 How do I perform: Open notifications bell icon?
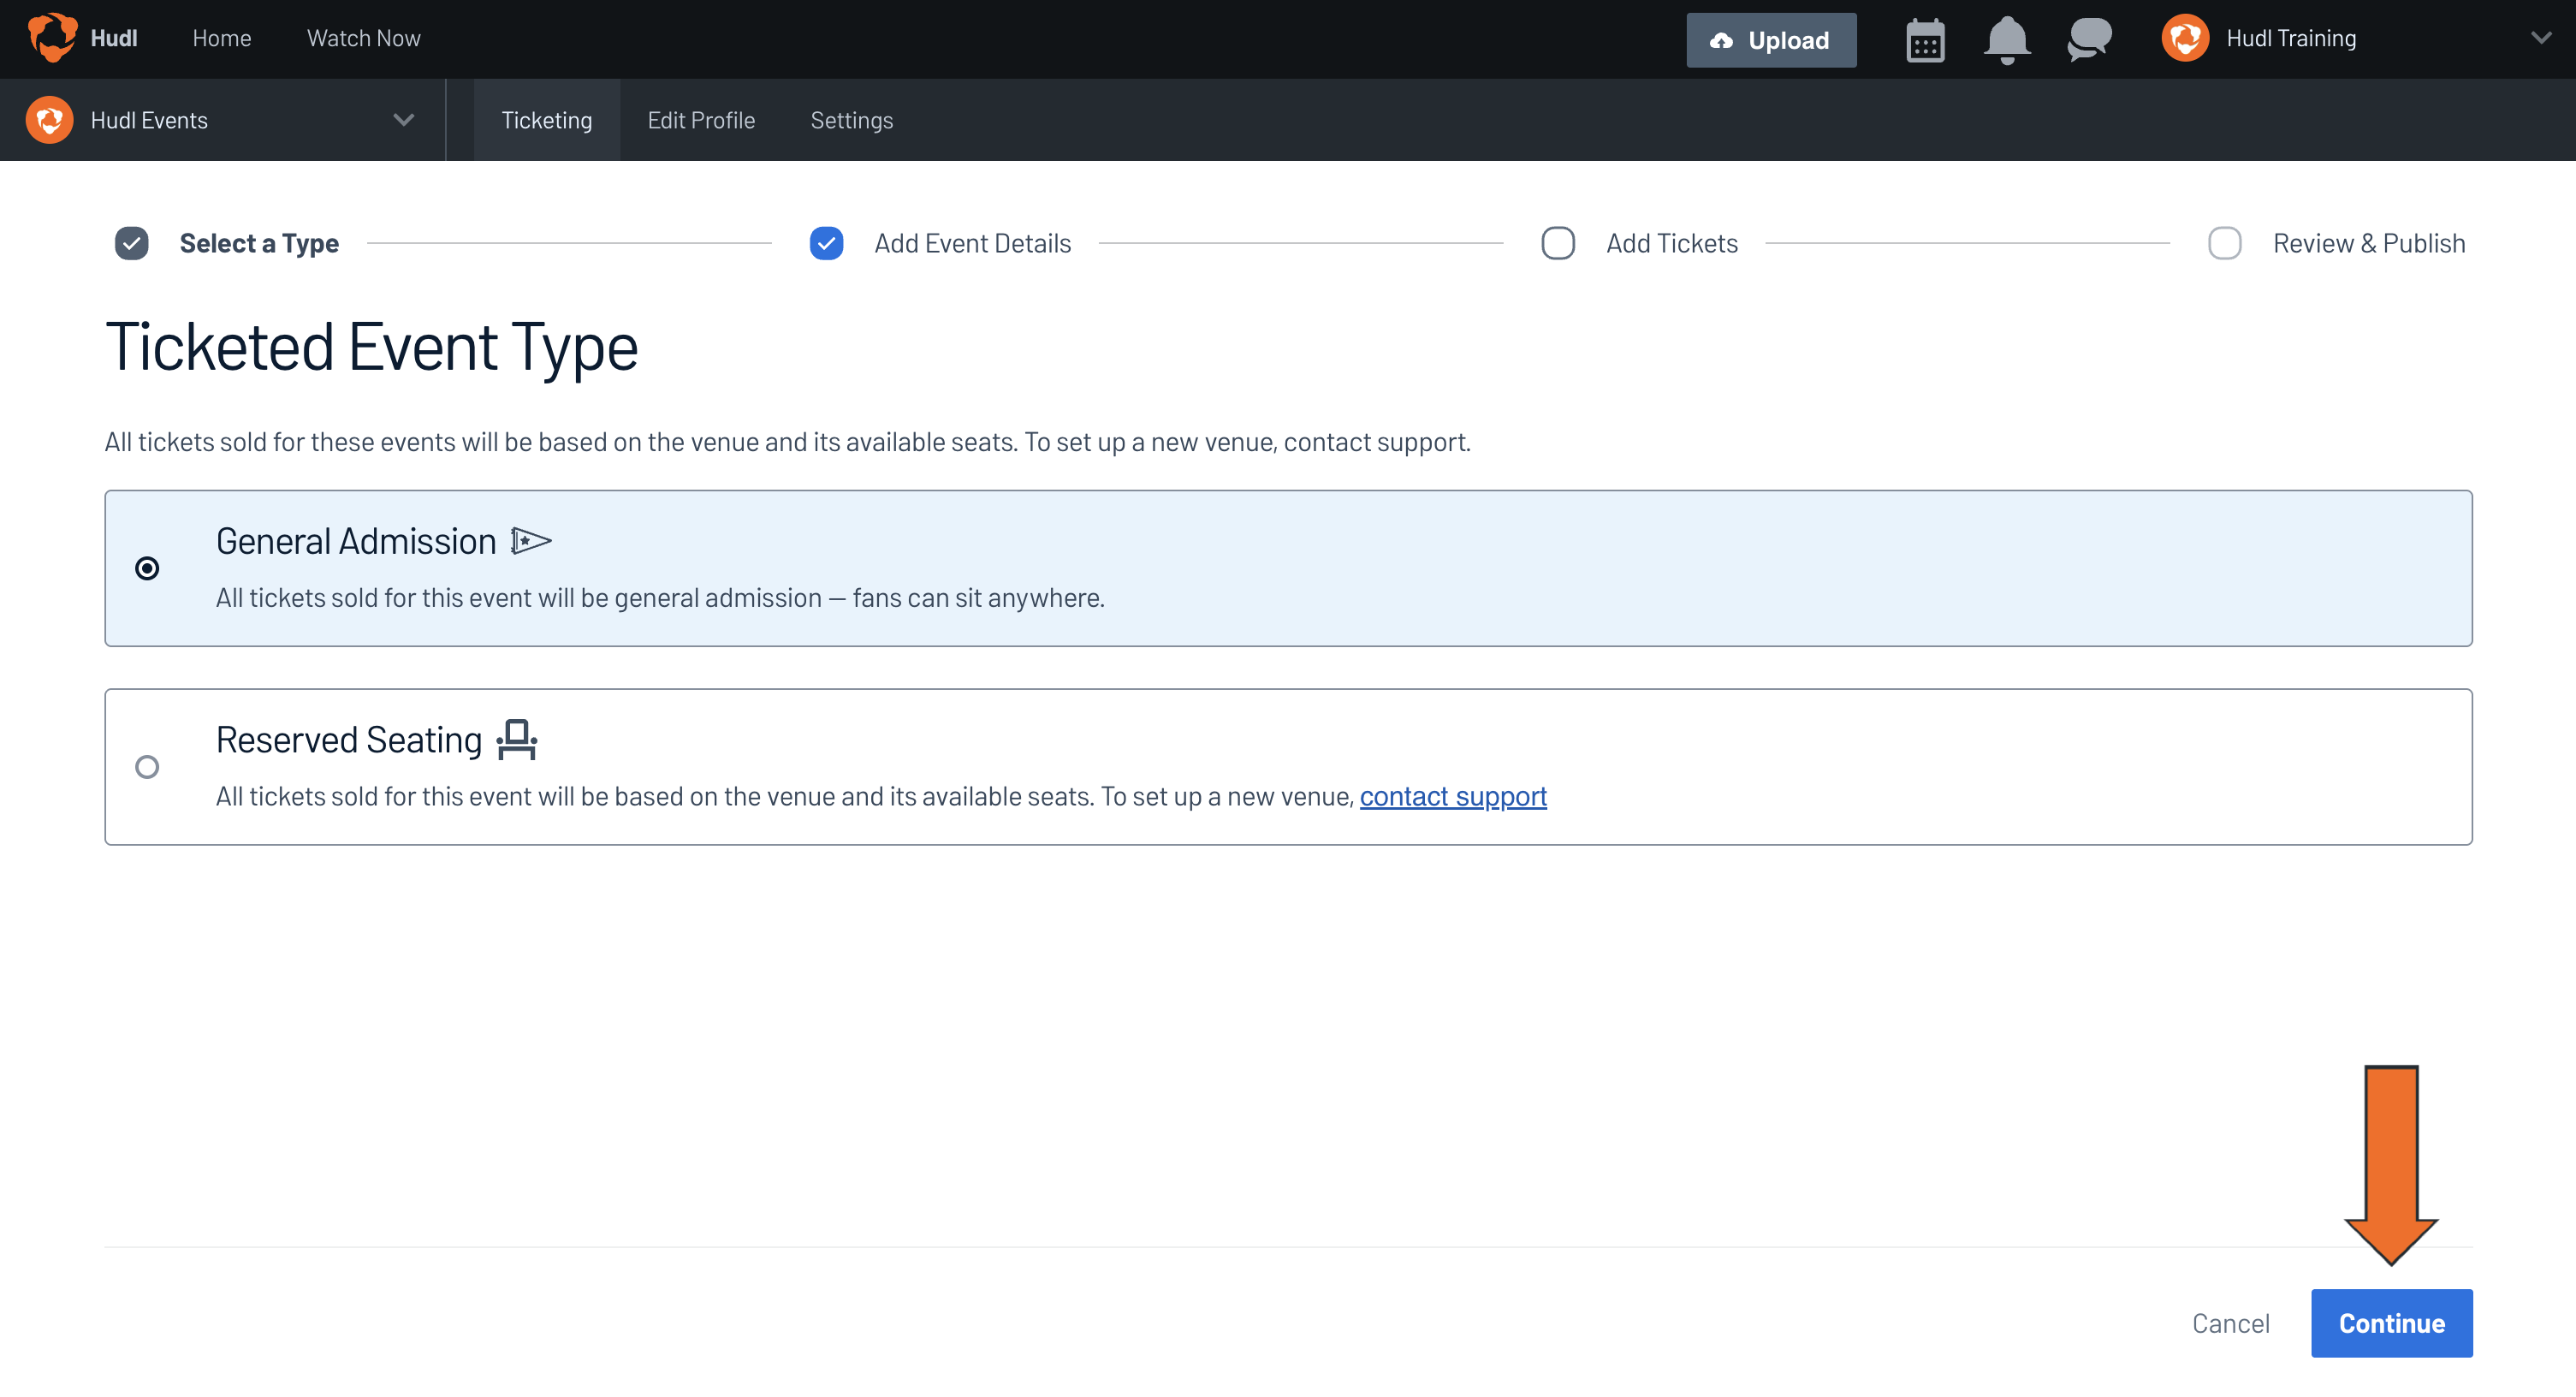[x=2006, y=40]
